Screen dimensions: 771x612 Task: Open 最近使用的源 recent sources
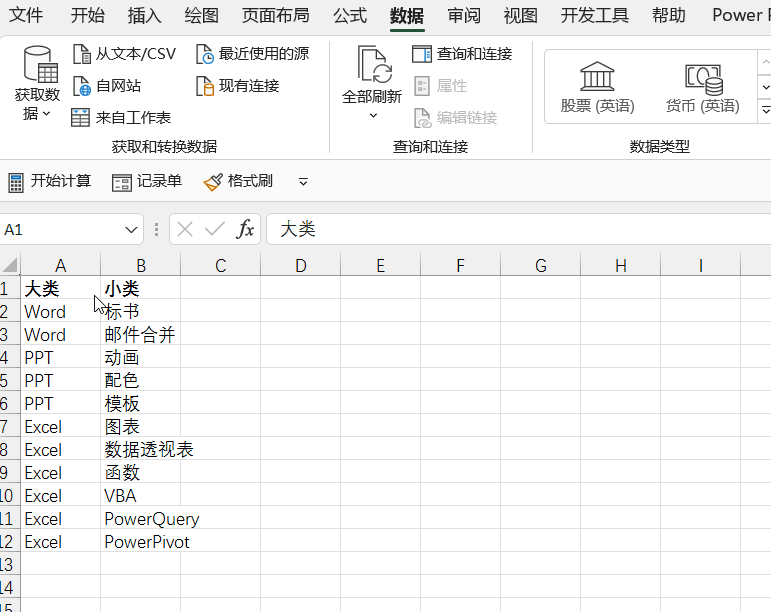click(x=253, y=54)
